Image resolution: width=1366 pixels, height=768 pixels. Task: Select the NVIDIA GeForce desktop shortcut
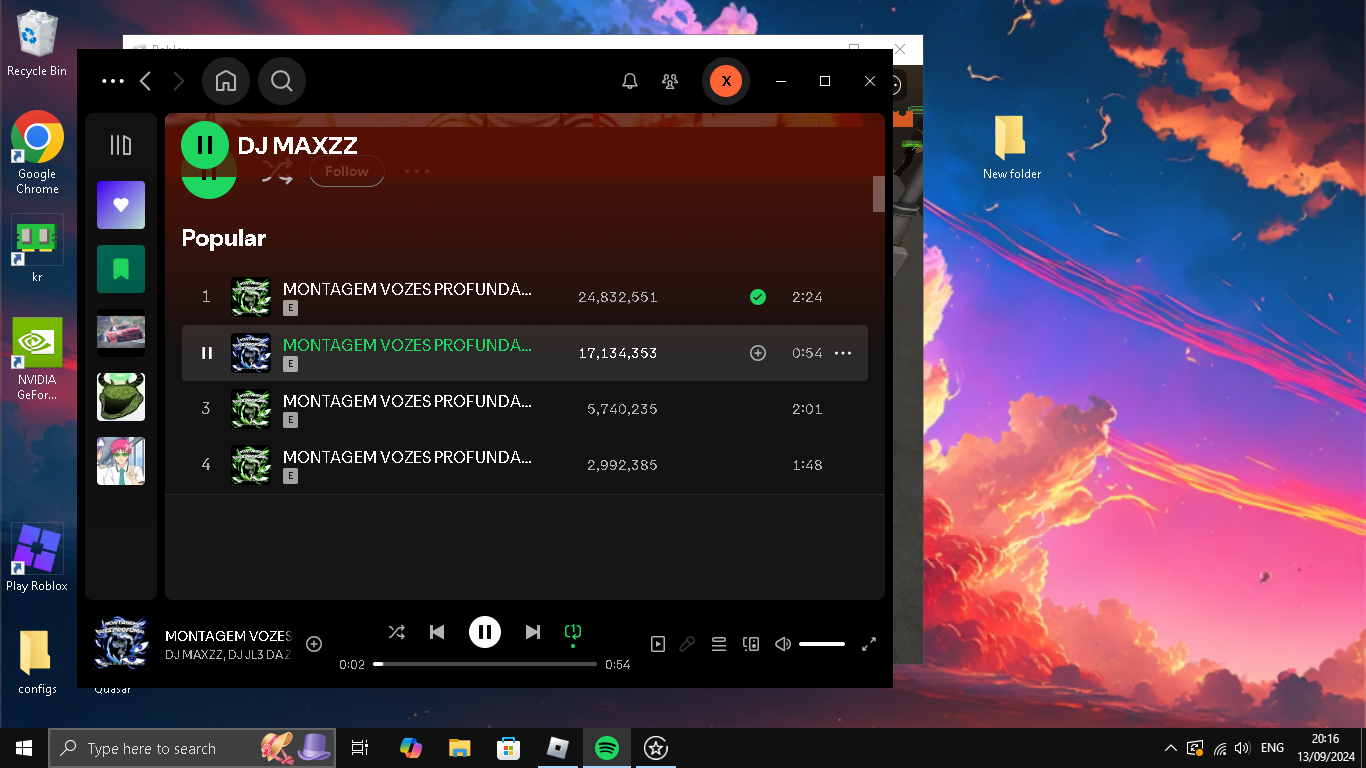coord(37,359)
